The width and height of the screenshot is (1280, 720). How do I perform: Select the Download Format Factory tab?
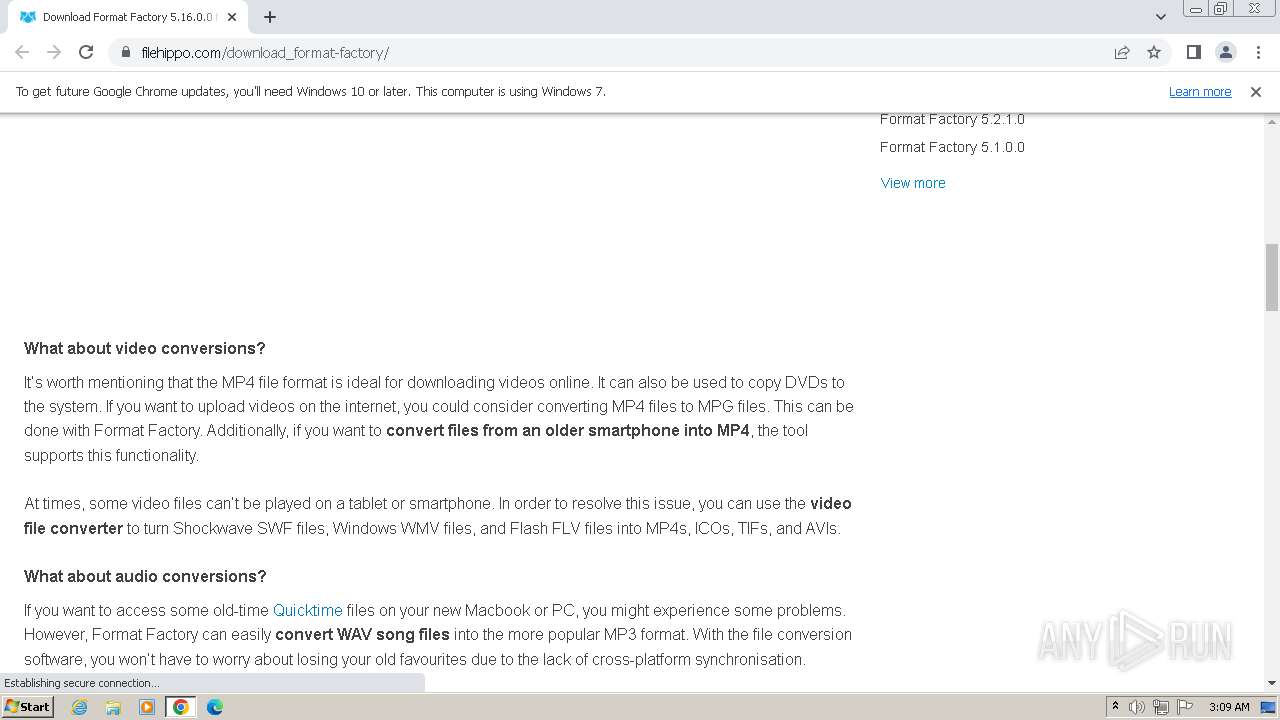pos(128,17)
